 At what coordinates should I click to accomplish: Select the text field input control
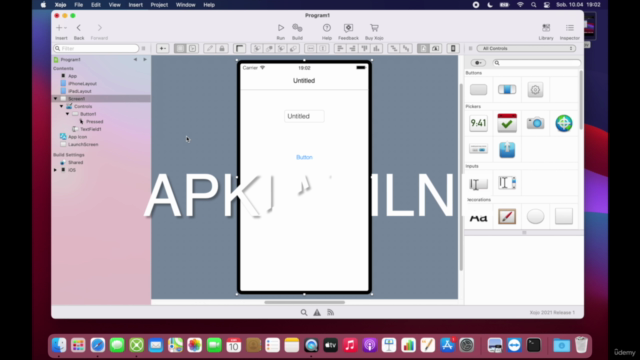478,184
